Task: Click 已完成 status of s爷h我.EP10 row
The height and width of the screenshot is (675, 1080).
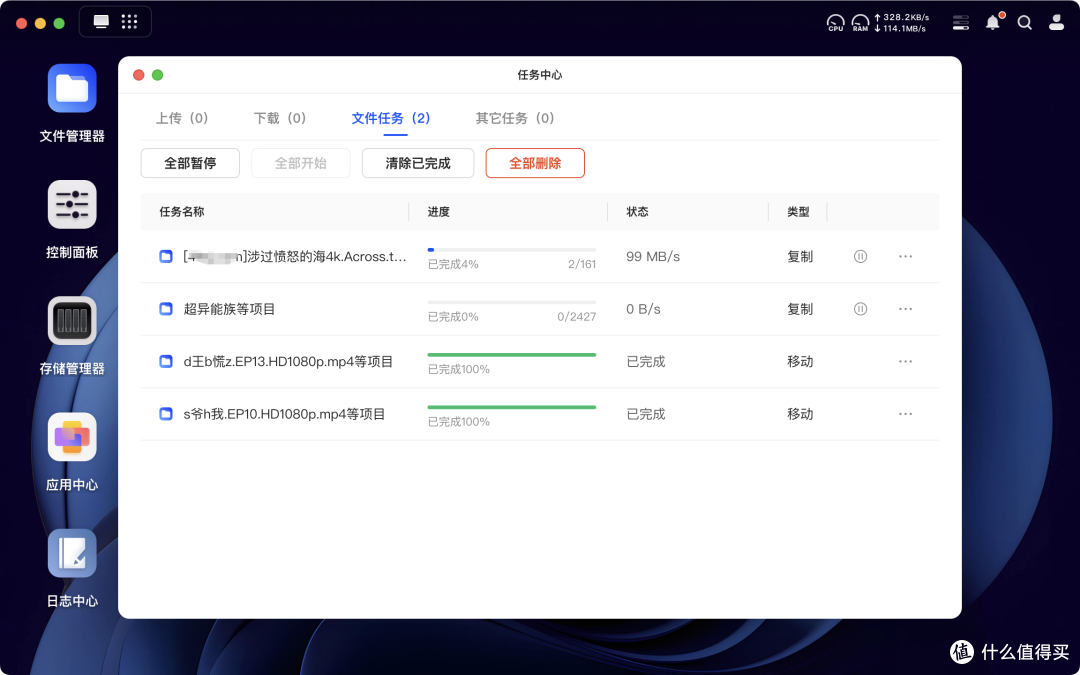Action: click(x=646, y=414)
